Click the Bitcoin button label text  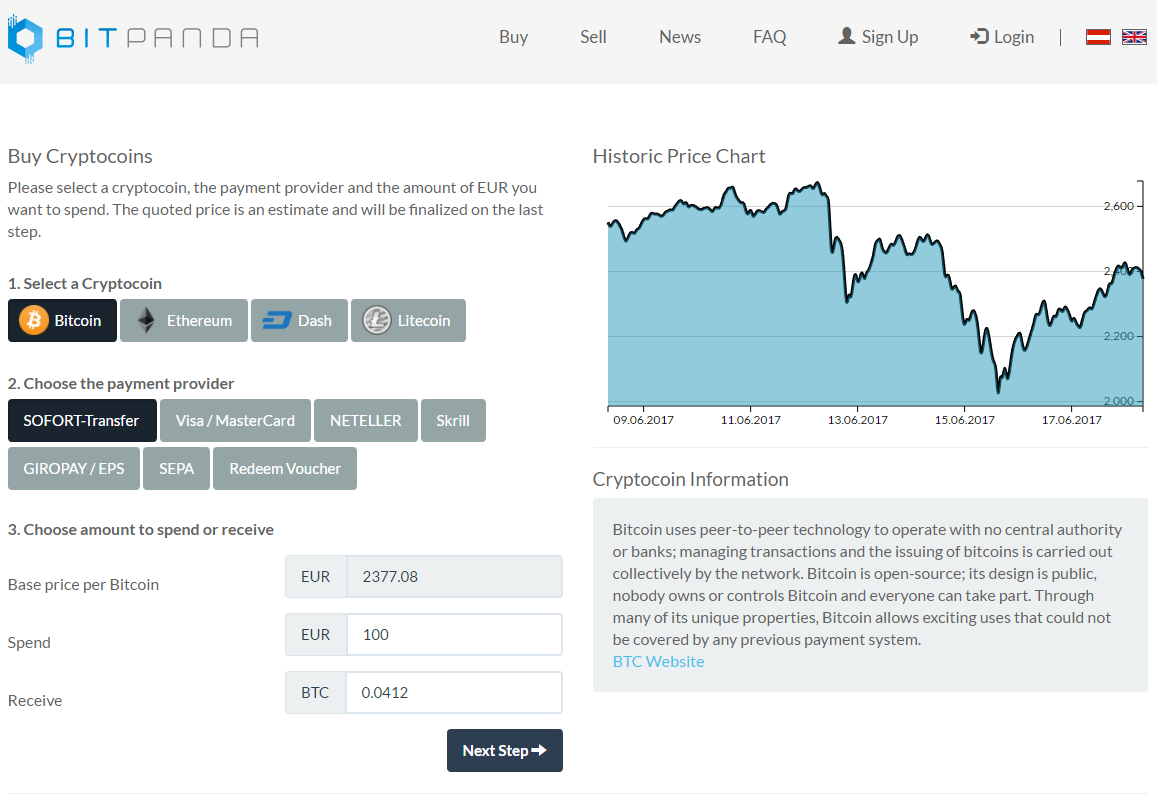pyautogui.click(x=77, y=320)
